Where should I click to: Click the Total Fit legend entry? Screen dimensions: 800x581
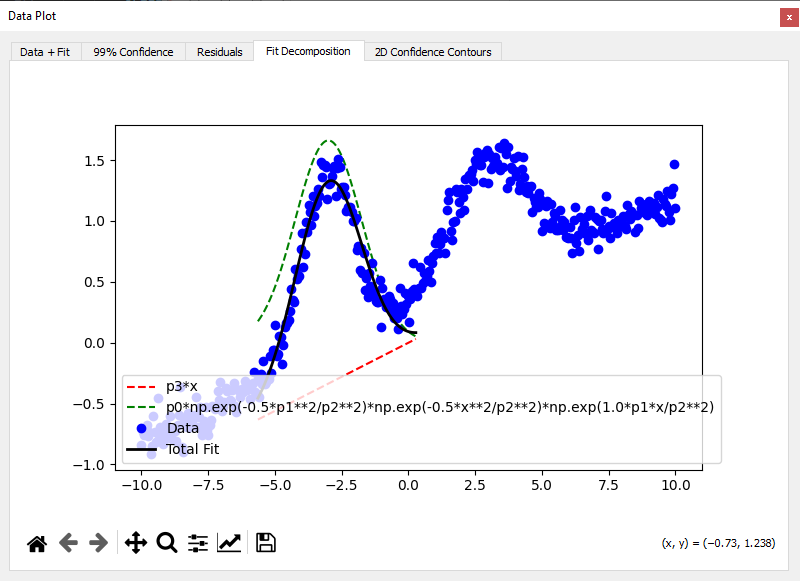[192, 449]
